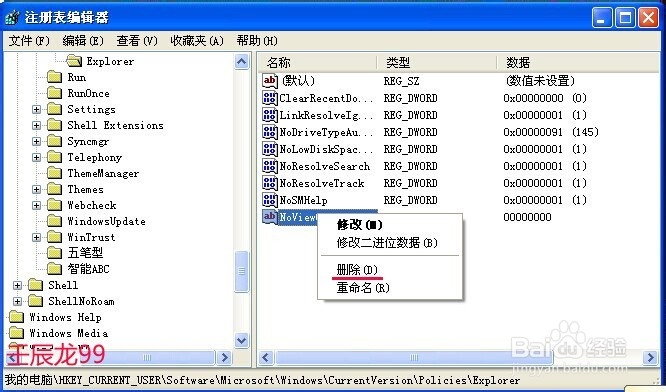Click the Themes folder icon
The height and width of the screenshot is (392, 666).
[x=54, y=189]
